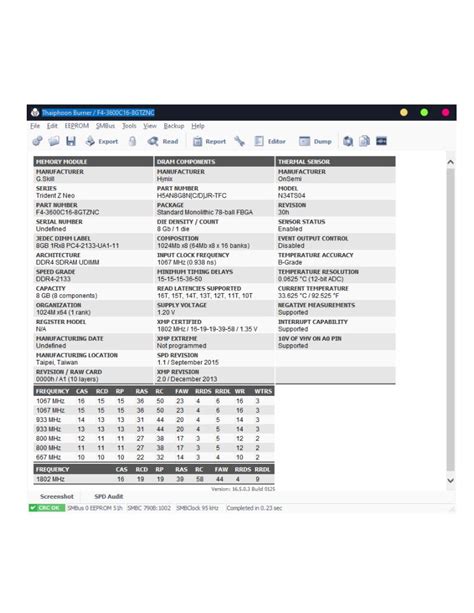Click Completed in 0.23 sec status text
The width and height of the screenshot is (474, 613).
click(254, 508)
